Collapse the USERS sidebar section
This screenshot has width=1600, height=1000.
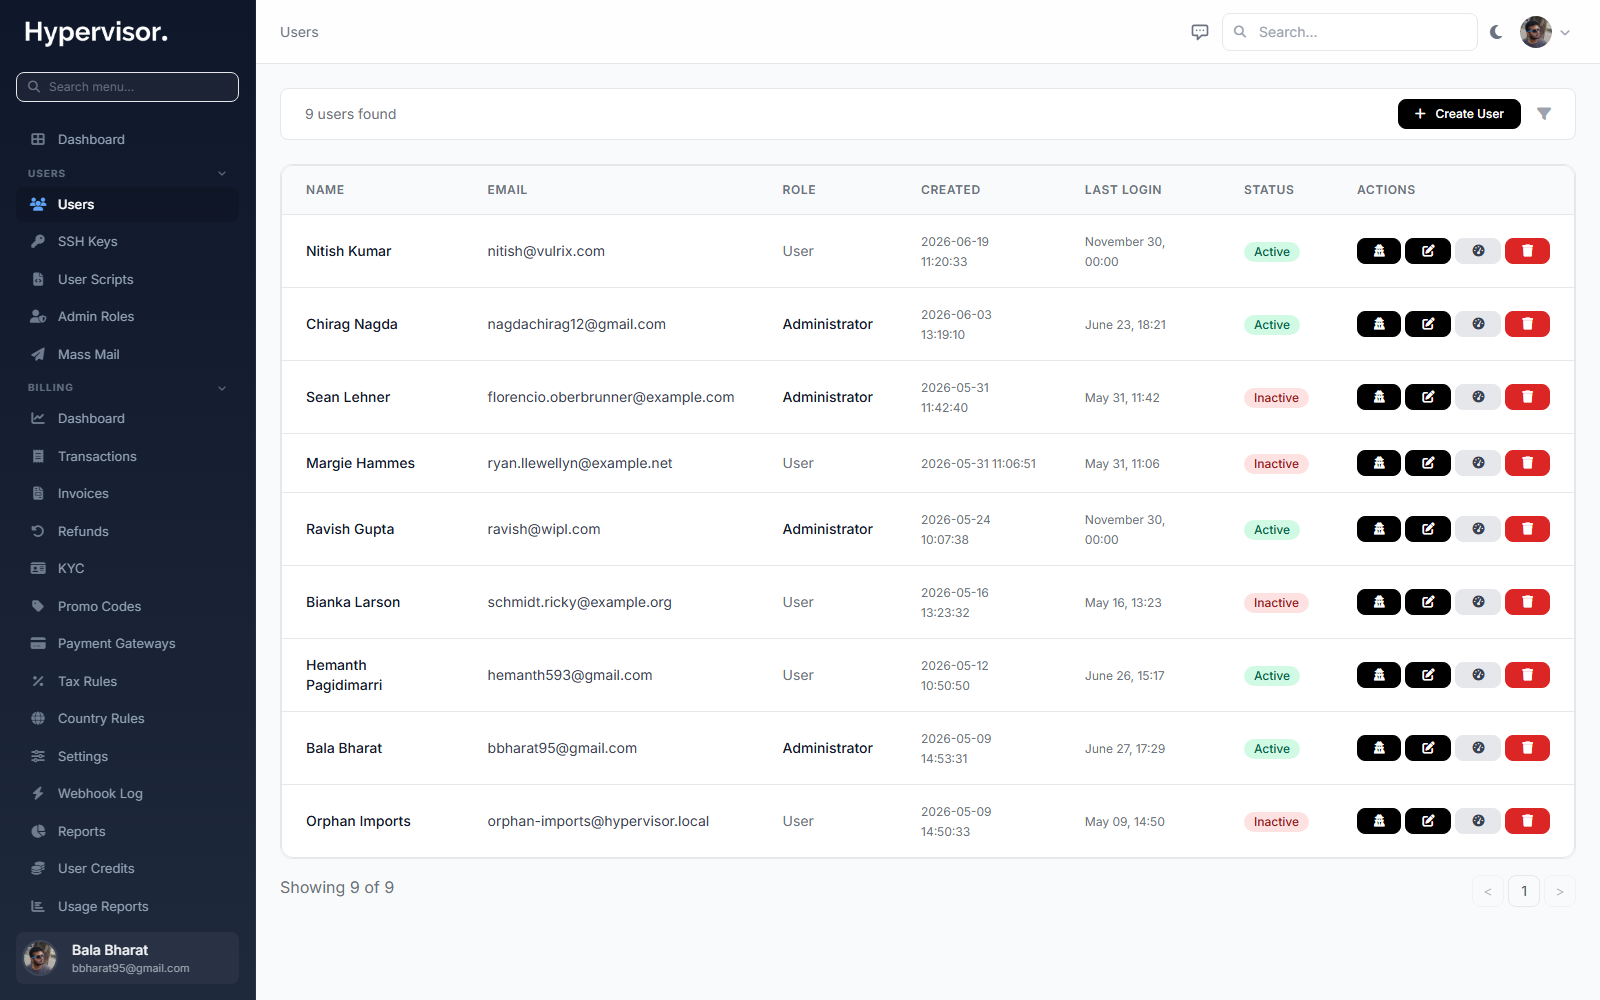point(222,174)
